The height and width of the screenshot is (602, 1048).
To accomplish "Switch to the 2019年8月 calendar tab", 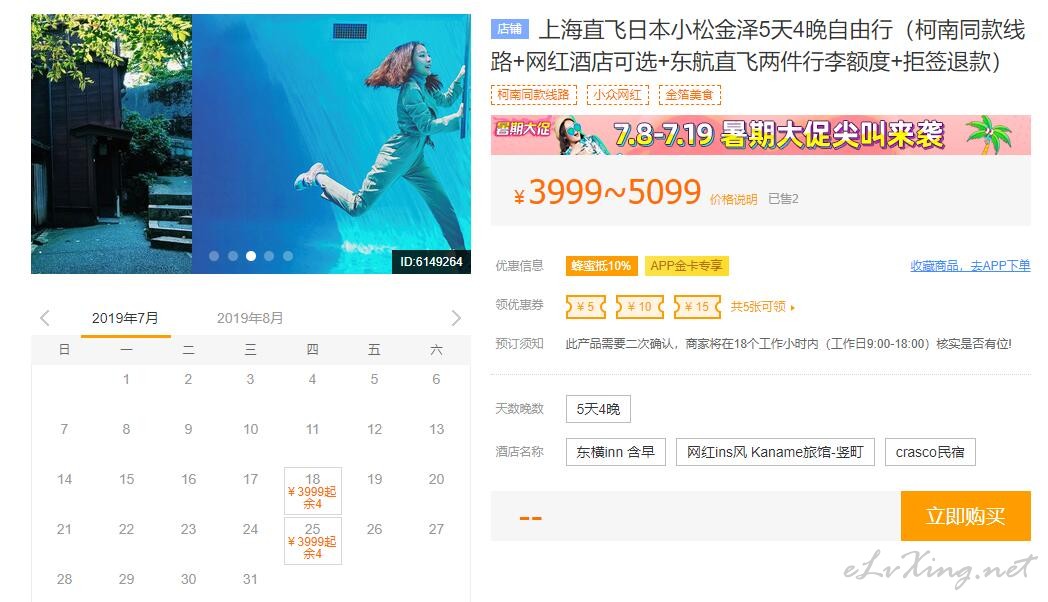I will click(249, 318).
